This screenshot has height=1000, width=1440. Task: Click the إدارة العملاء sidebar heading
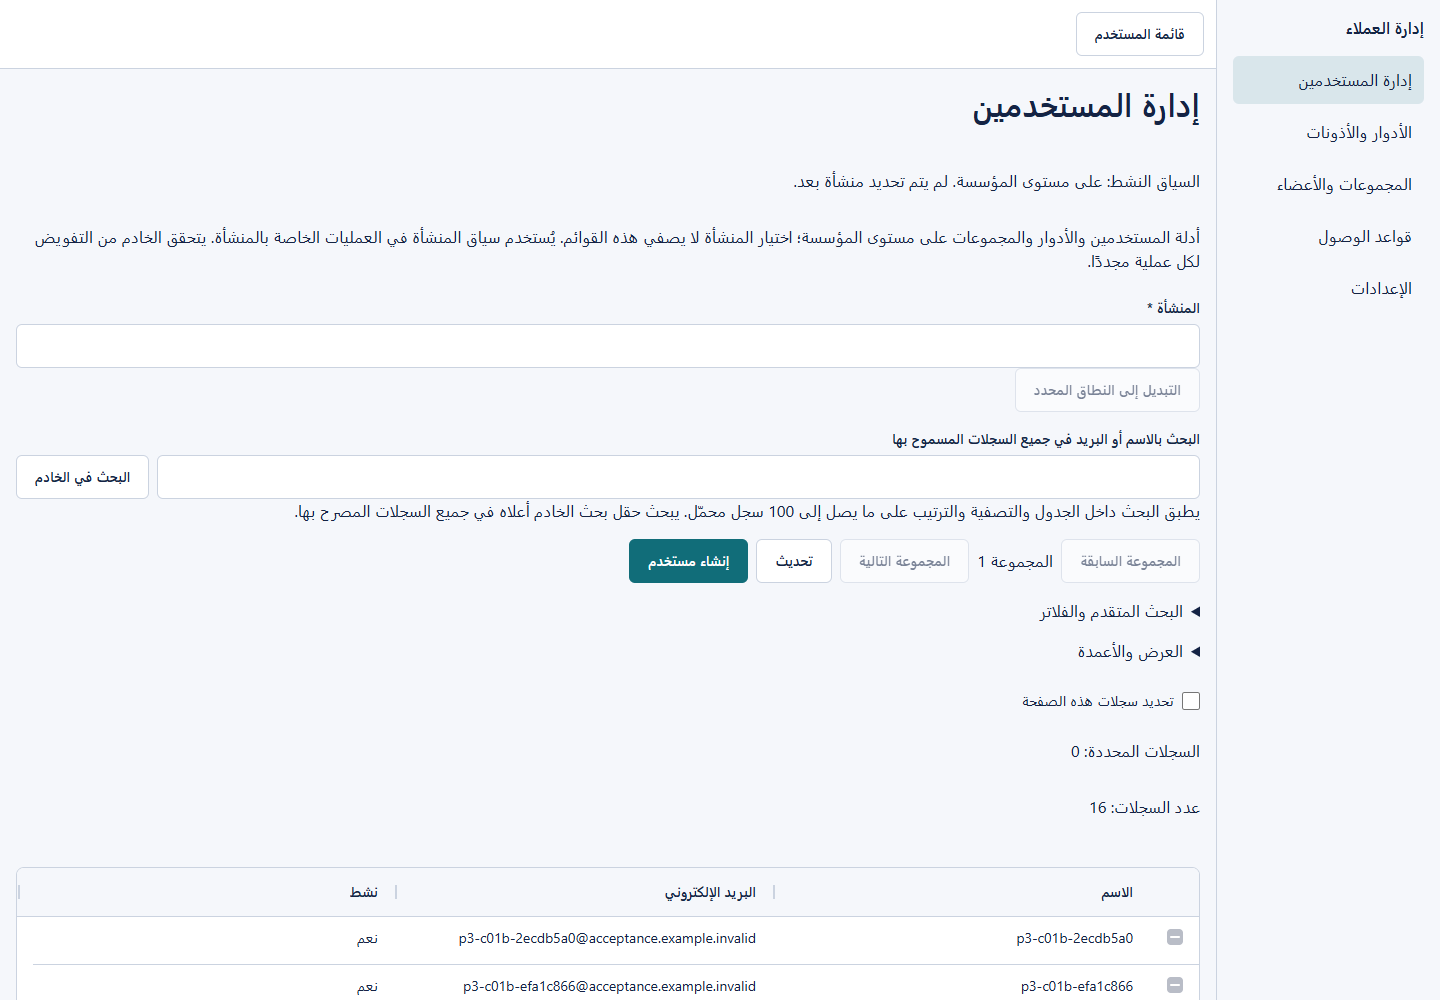(1384, 28)
